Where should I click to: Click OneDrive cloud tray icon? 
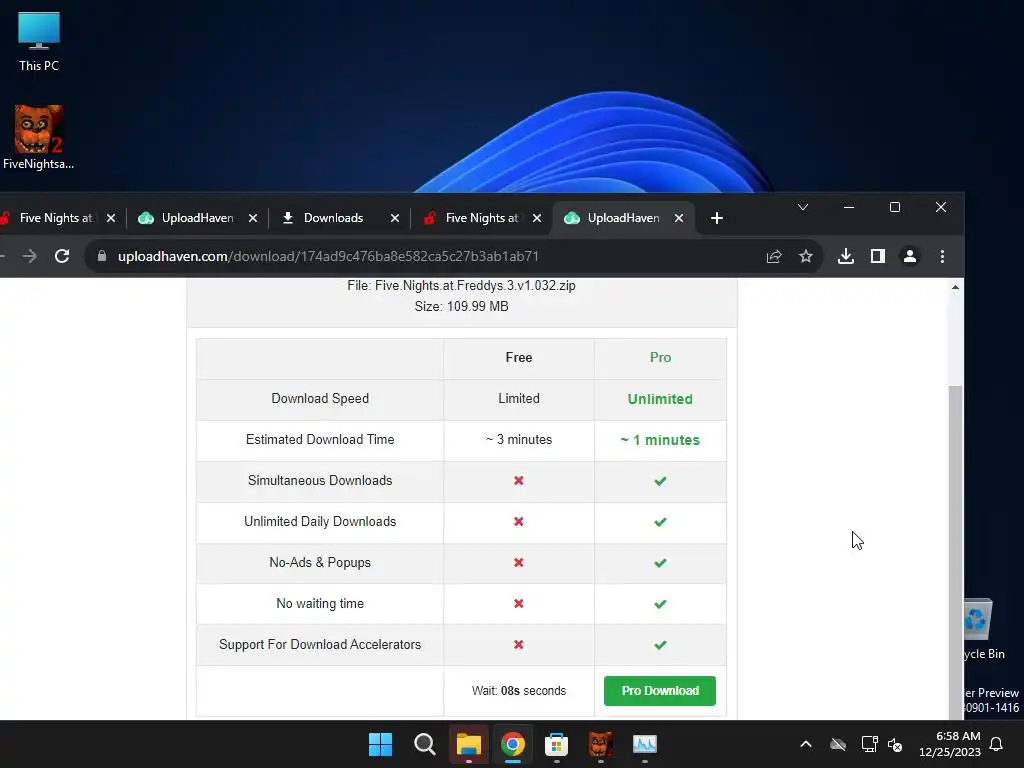838,744
